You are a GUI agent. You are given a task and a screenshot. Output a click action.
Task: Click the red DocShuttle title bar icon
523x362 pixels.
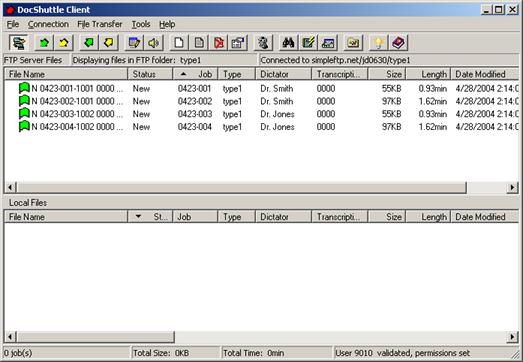10,10
